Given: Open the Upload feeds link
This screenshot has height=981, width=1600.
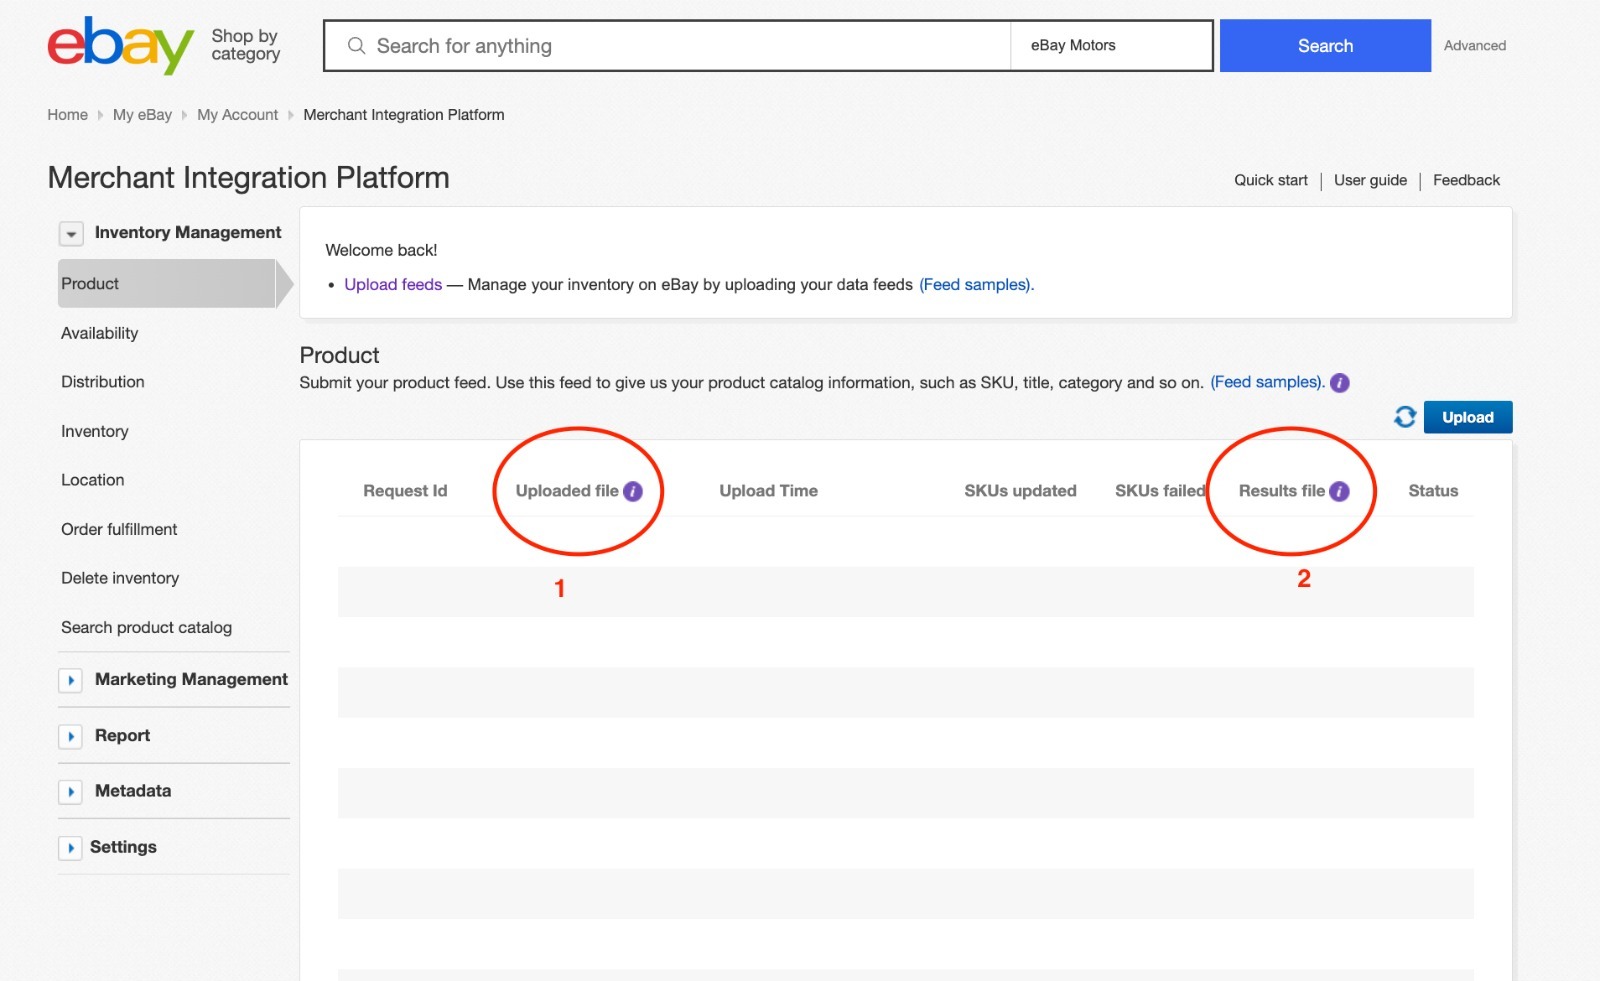Looking at the screenshot, I should coord(393,285).
